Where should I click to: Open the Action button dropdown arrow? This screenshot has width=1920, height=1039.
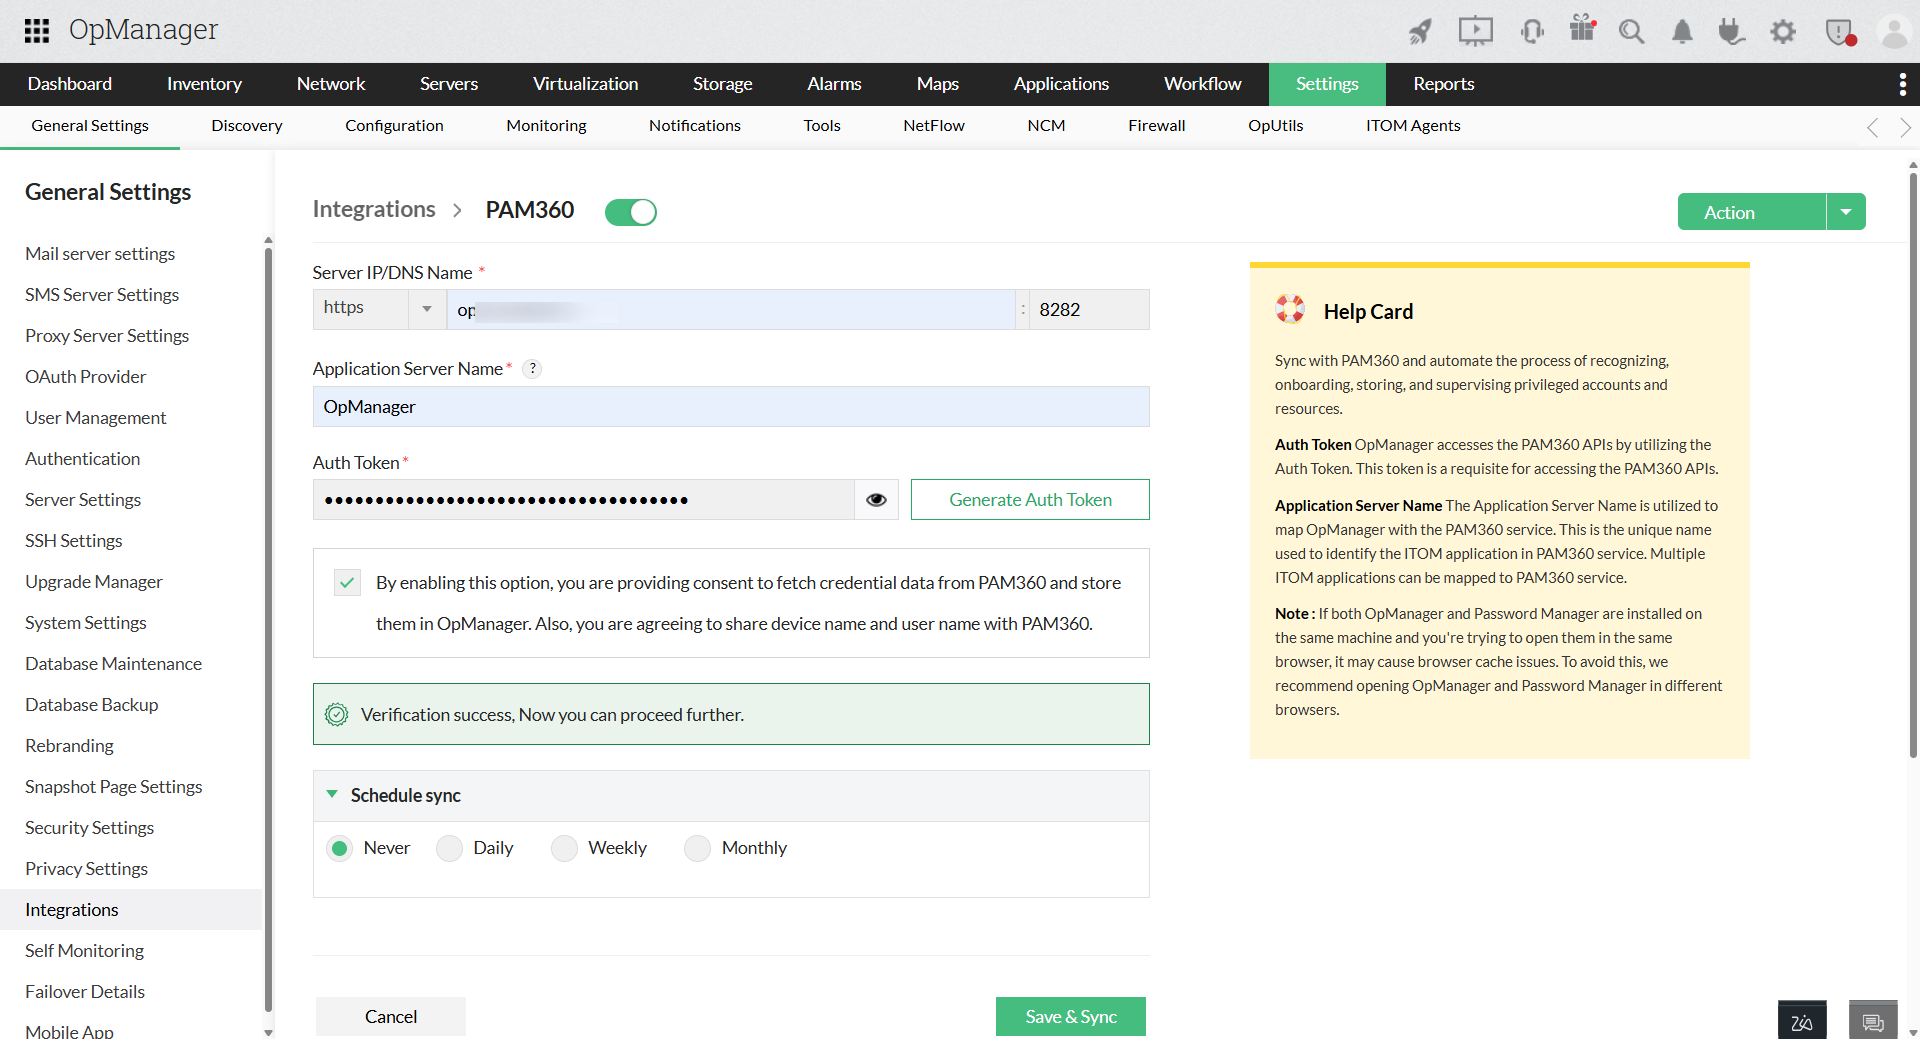coord(1846,212)
